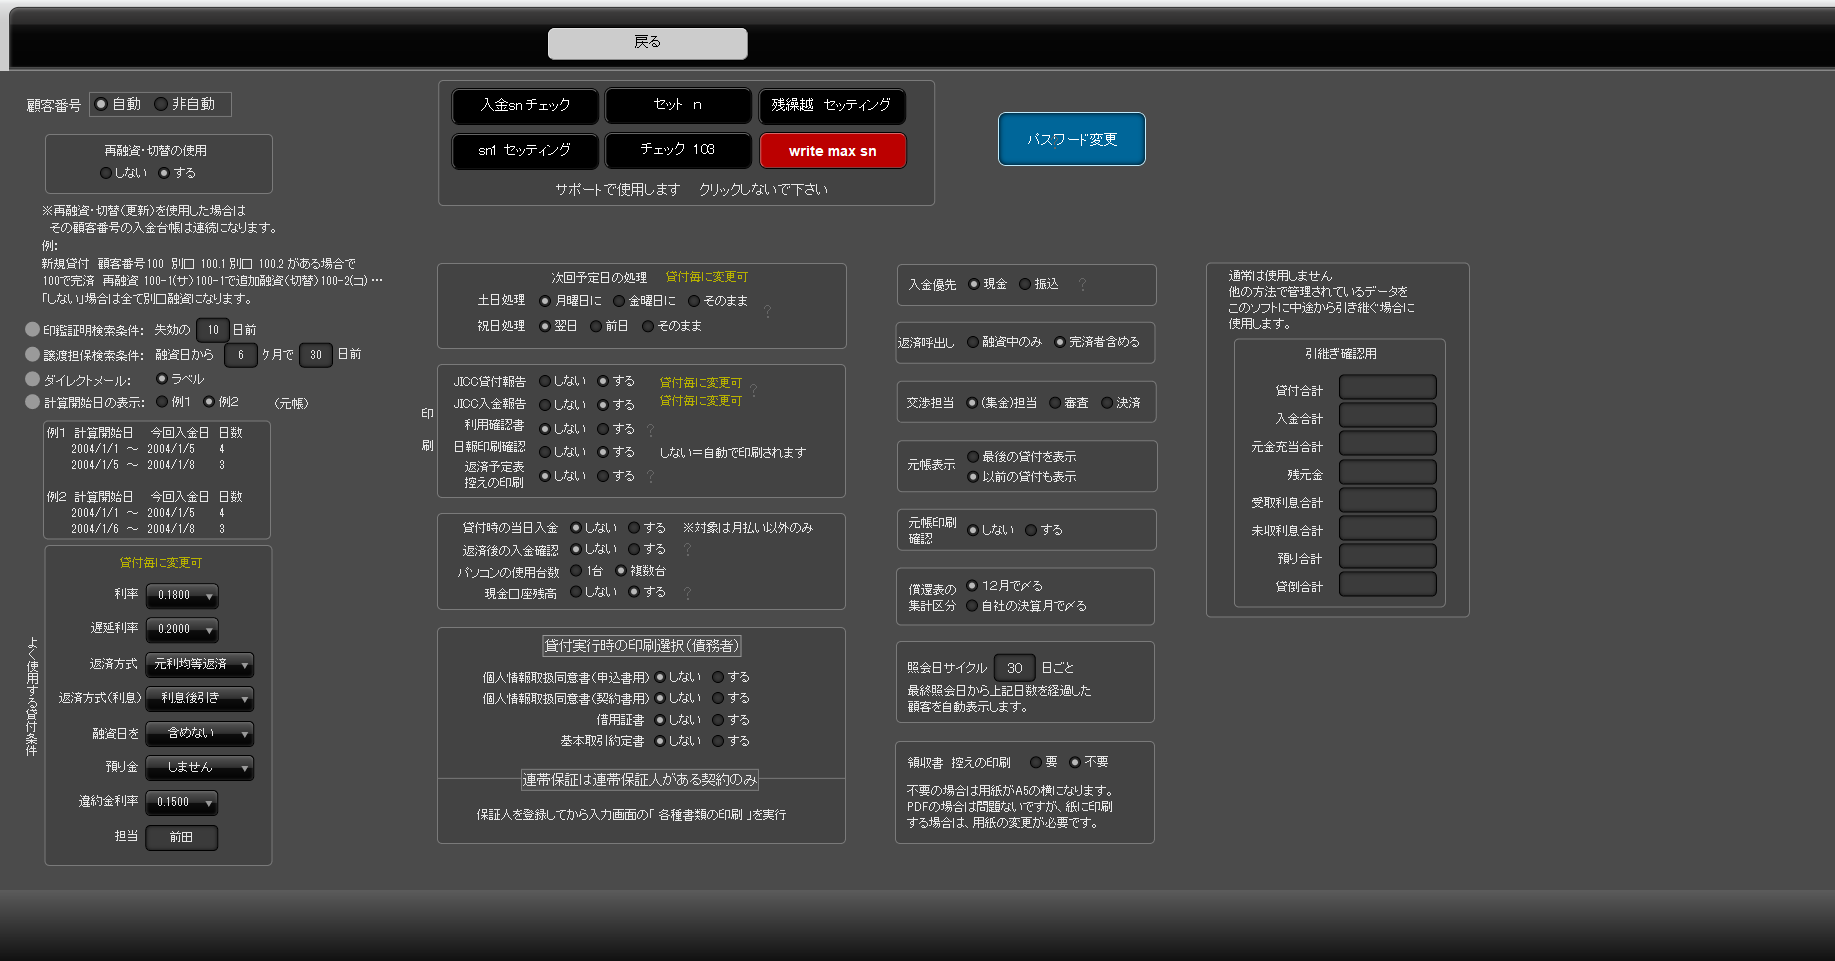Click the red write max sn button
Screen dimensions: 1835x961
832,151
